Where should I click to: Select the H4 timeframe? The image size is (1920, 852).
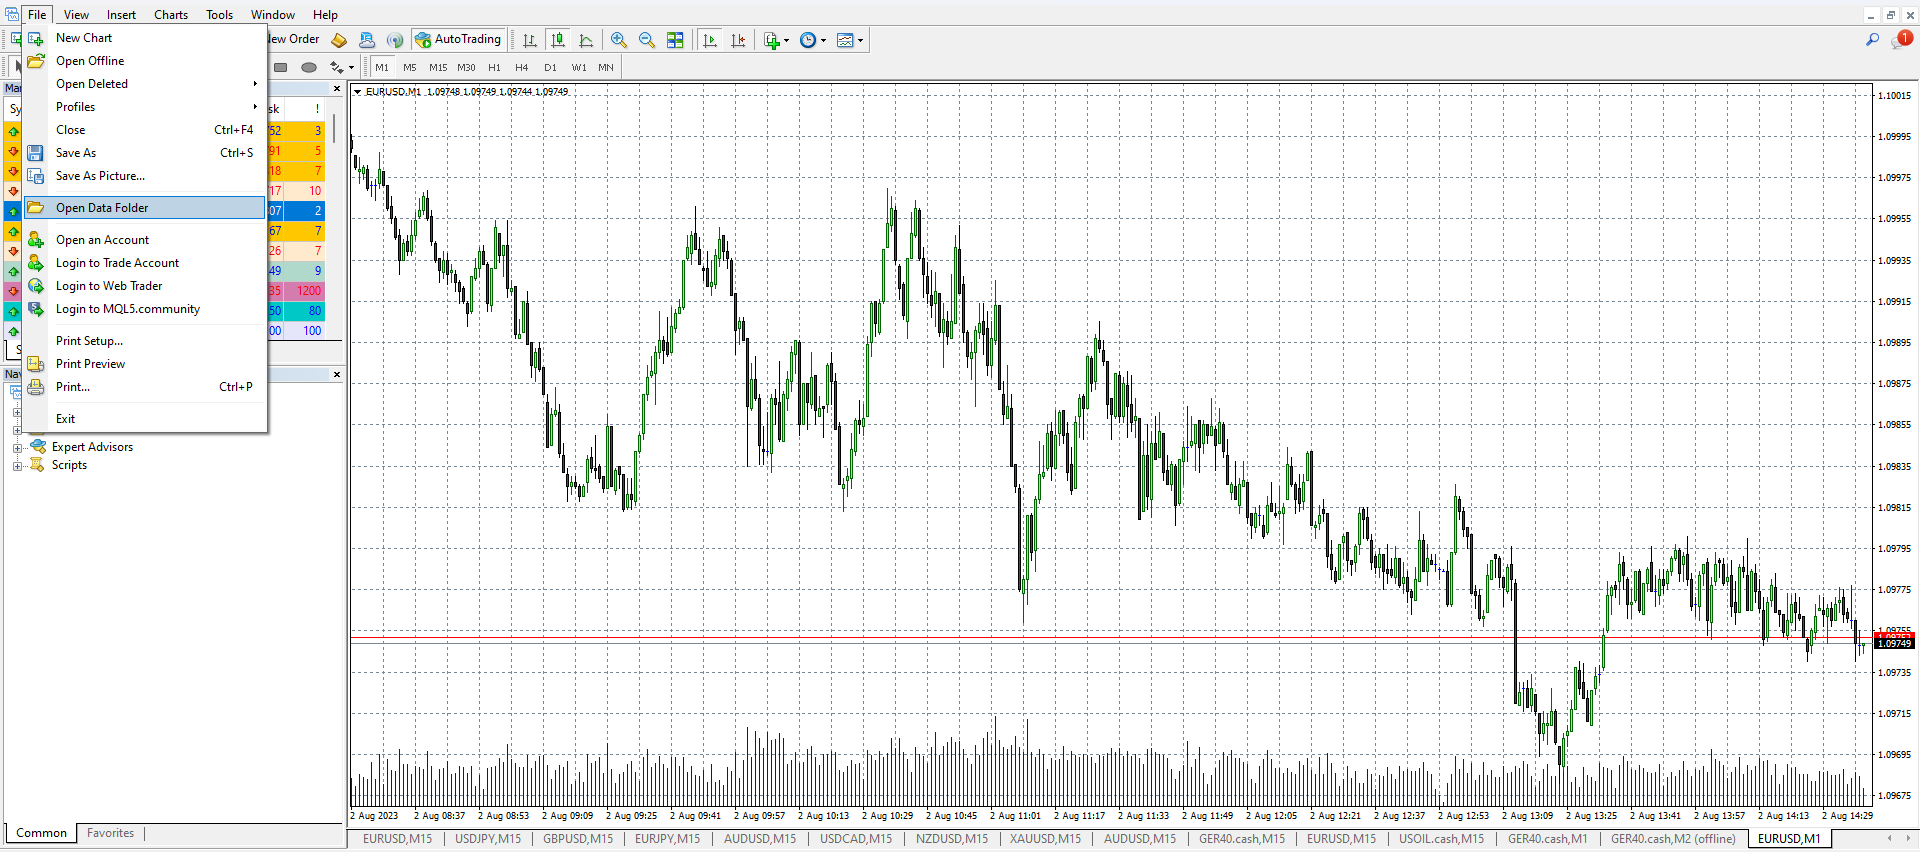click(x=522, y=67)
